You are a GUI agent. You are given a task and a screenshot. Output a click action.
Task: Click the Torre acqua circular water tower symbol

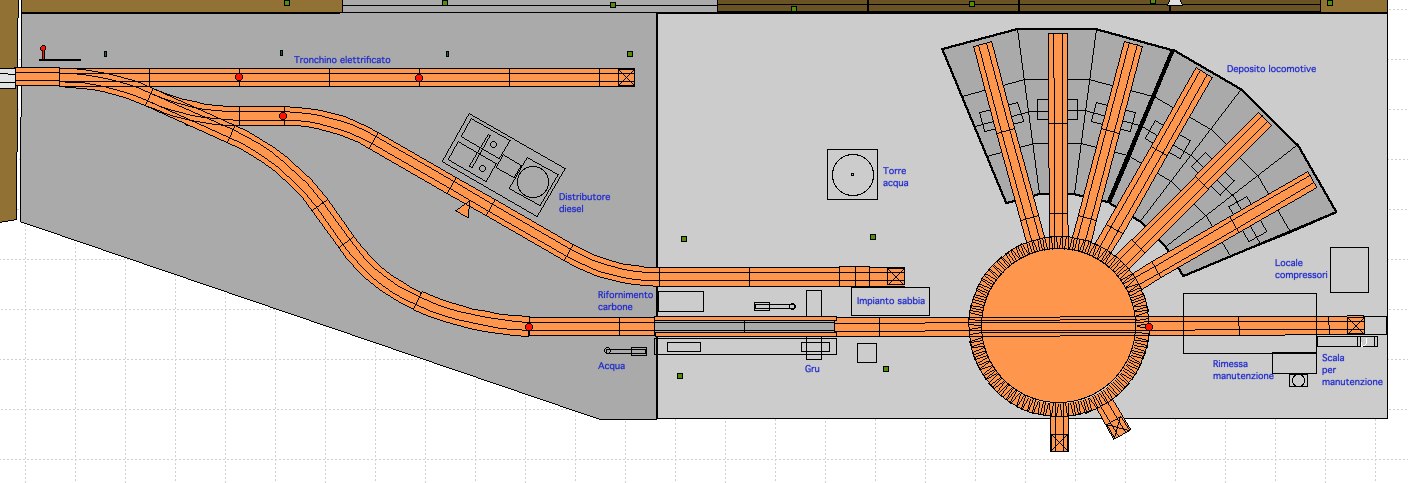point(852,174)
